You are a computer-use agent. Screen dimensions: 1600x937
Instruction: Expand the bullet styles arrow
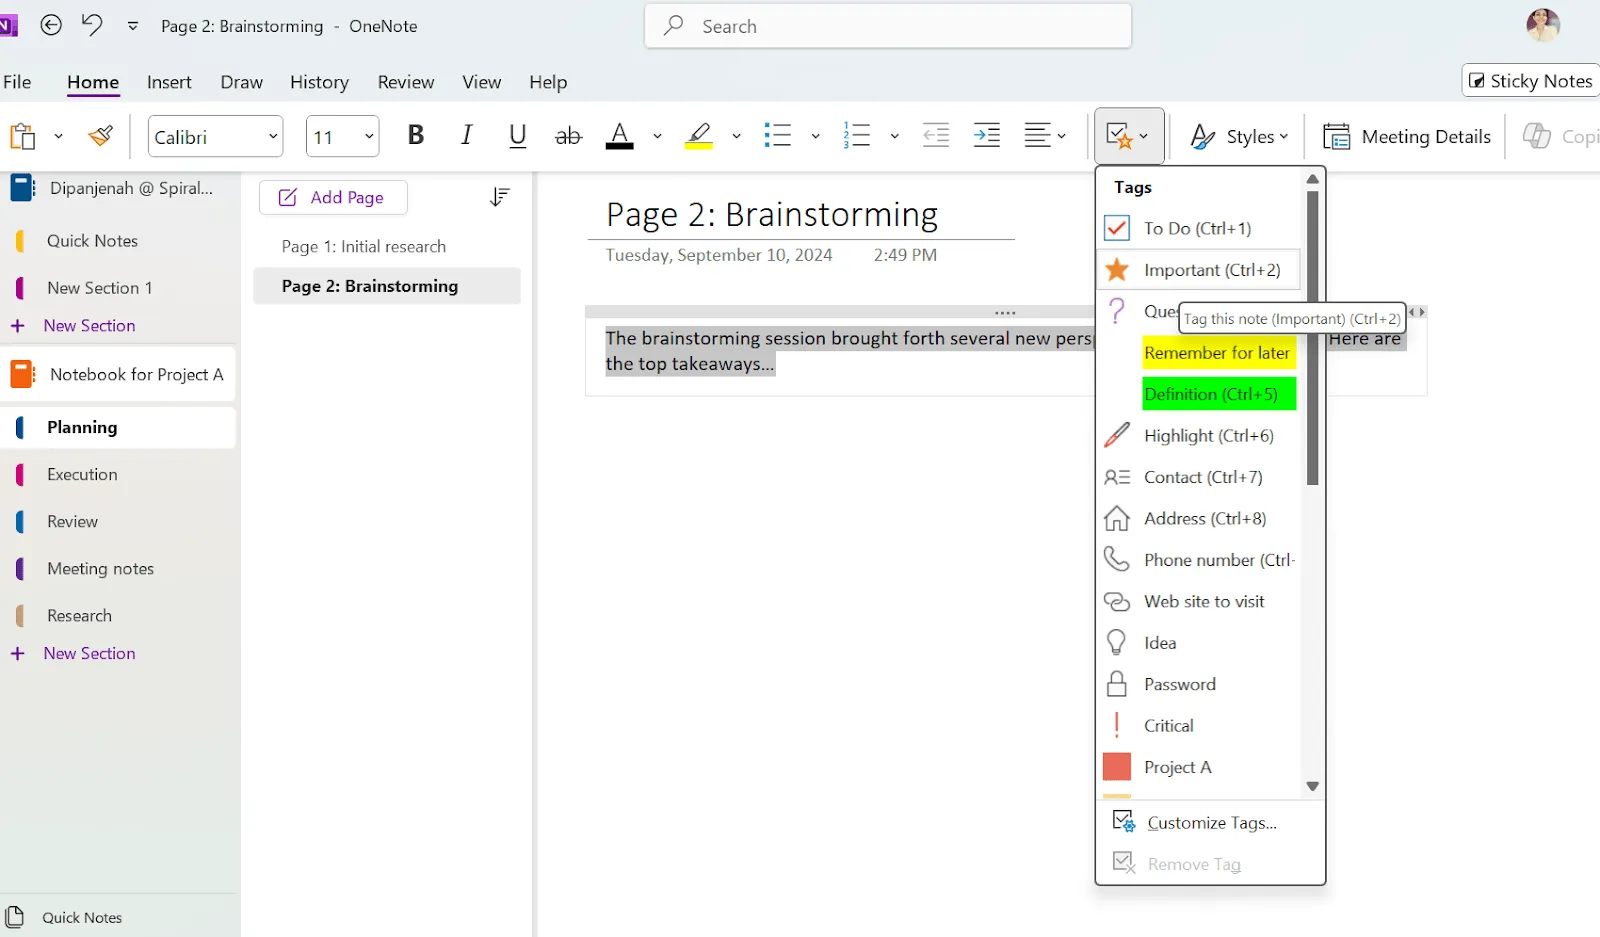[x=815, y=136]
